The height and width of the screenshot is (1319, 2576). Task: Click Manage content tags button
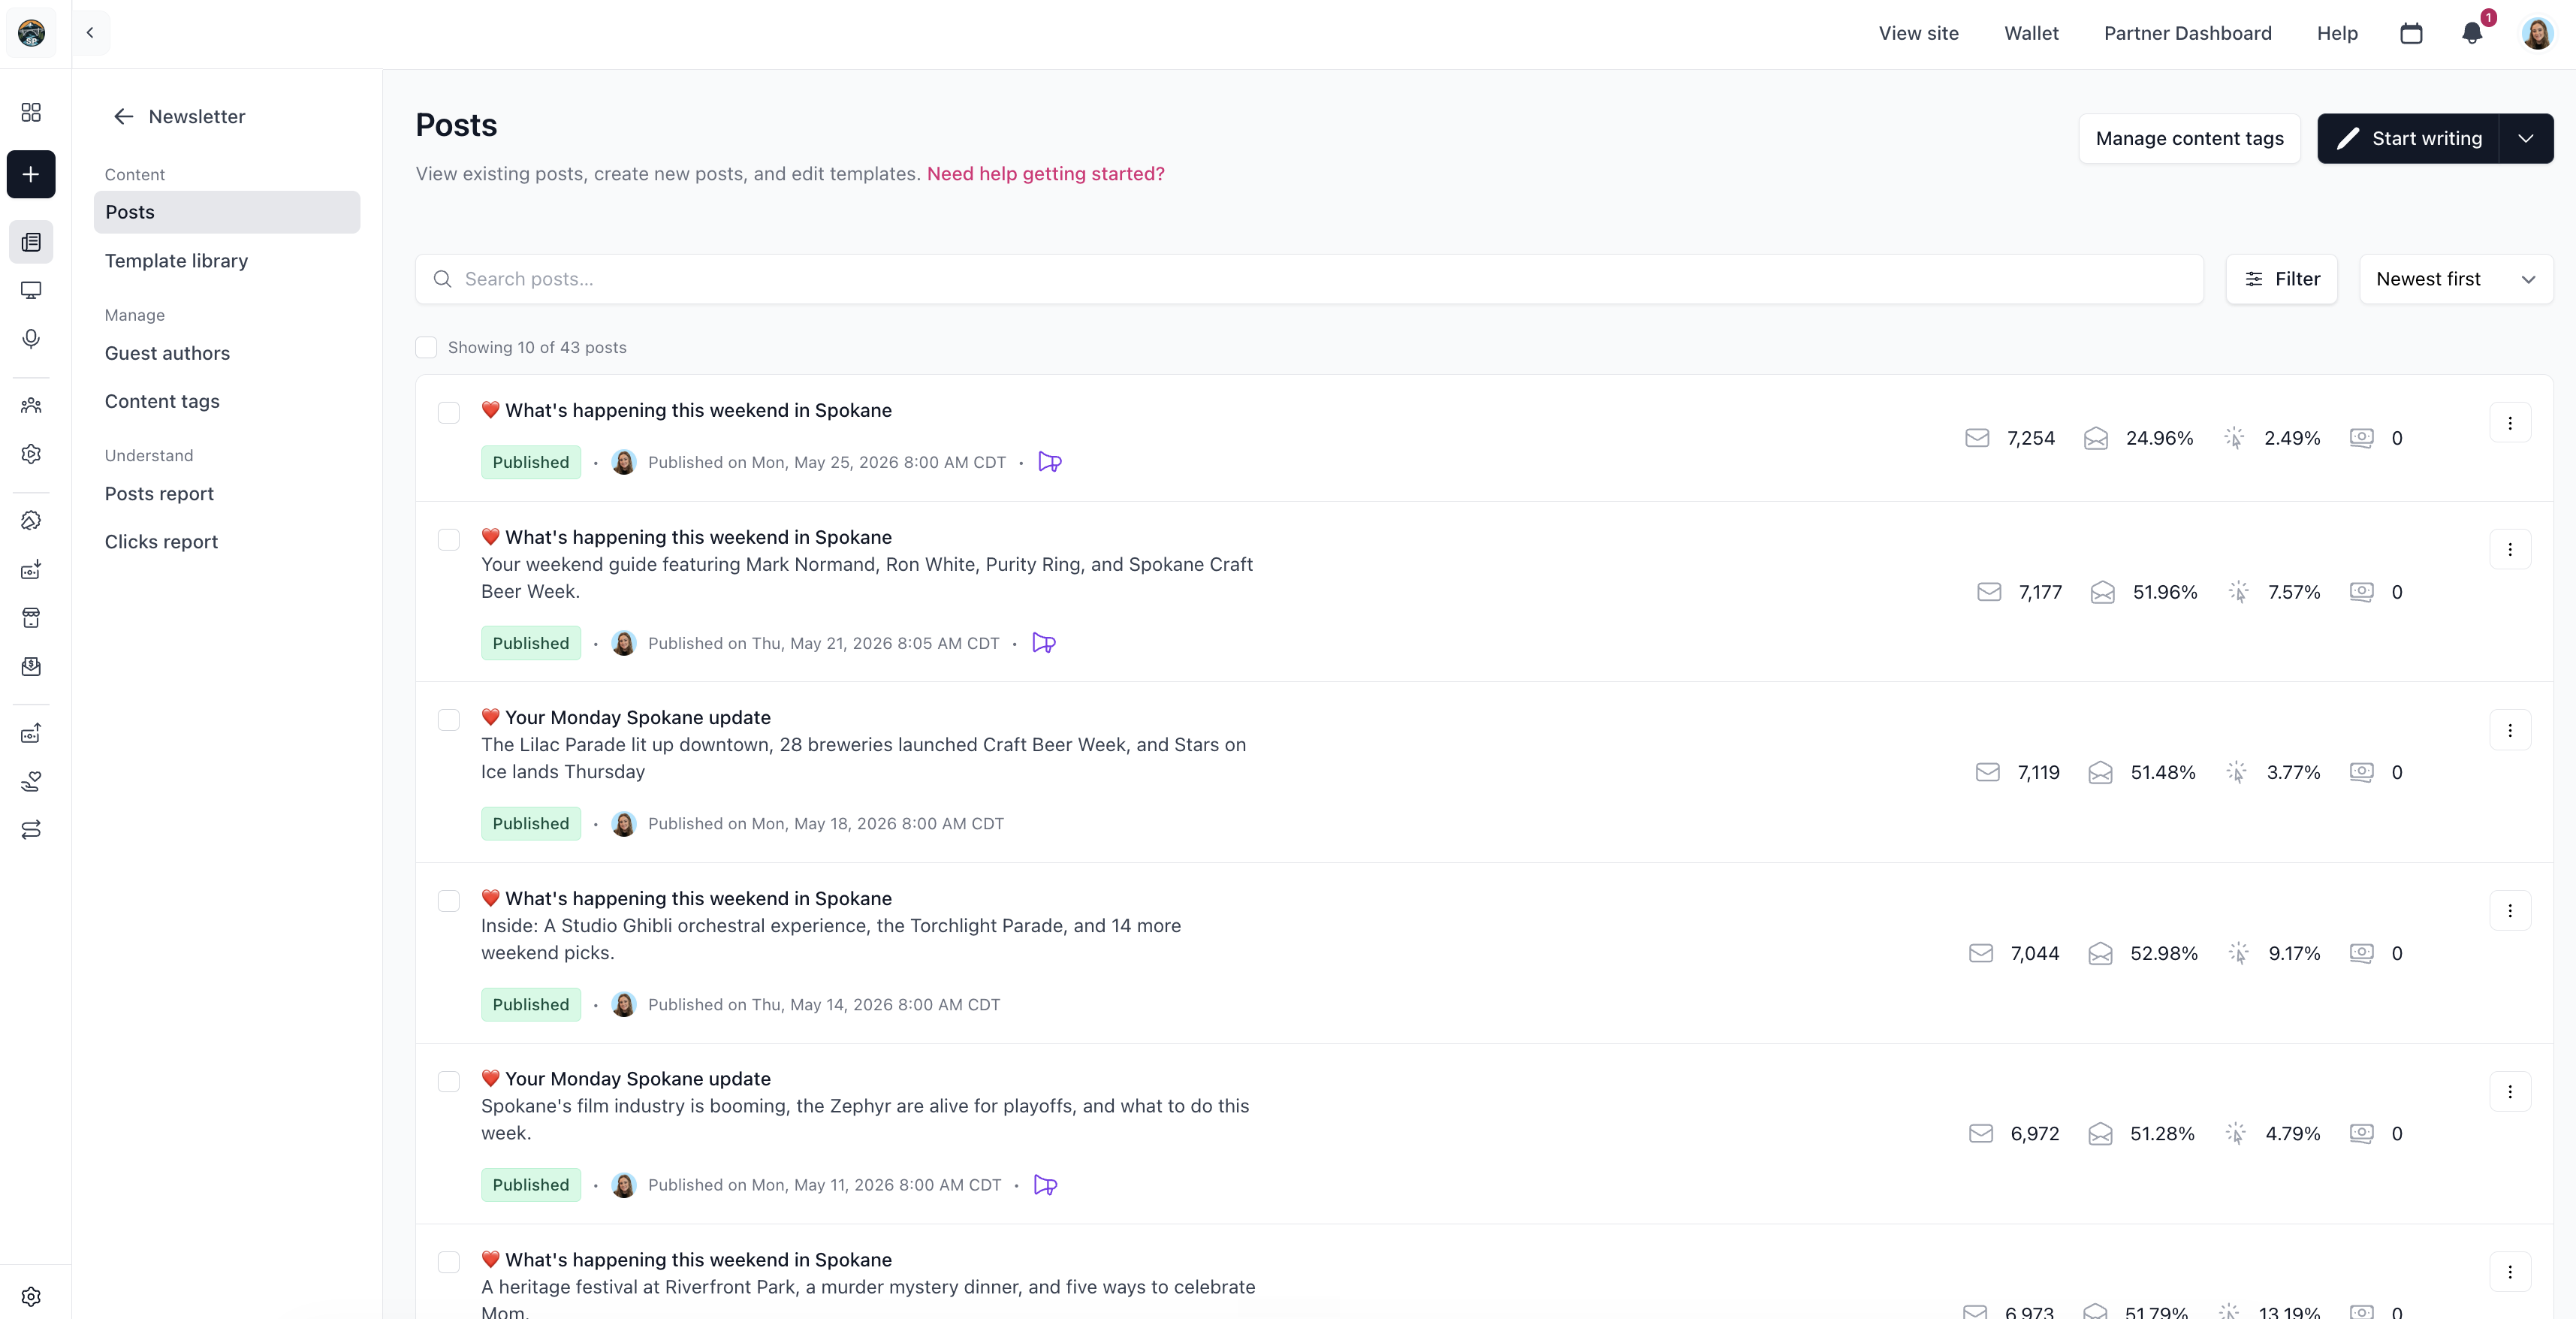pyautogui.click(x=2190, y=138)
